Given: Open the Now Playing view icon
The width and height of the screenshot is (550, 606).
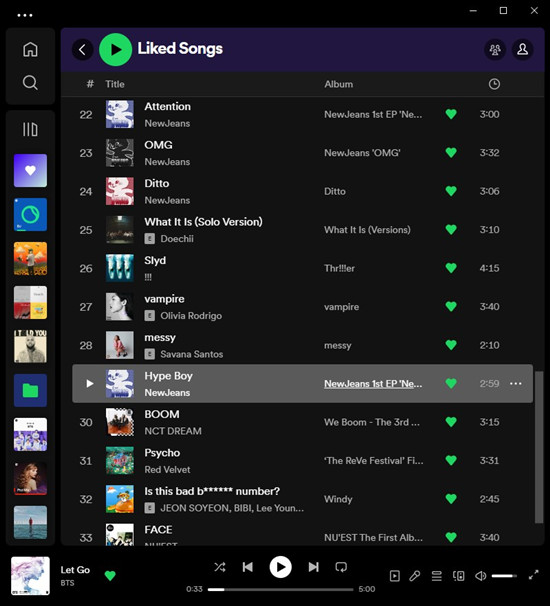Looking at the screenshot, I should pyautogui.click(x=395, y=576).
